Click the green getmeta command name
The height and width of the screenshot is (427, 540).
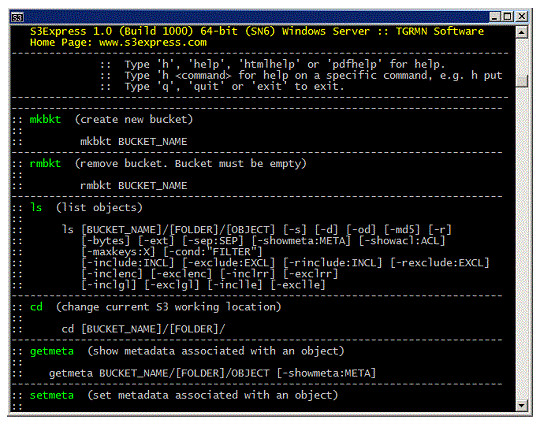point(52,352)
